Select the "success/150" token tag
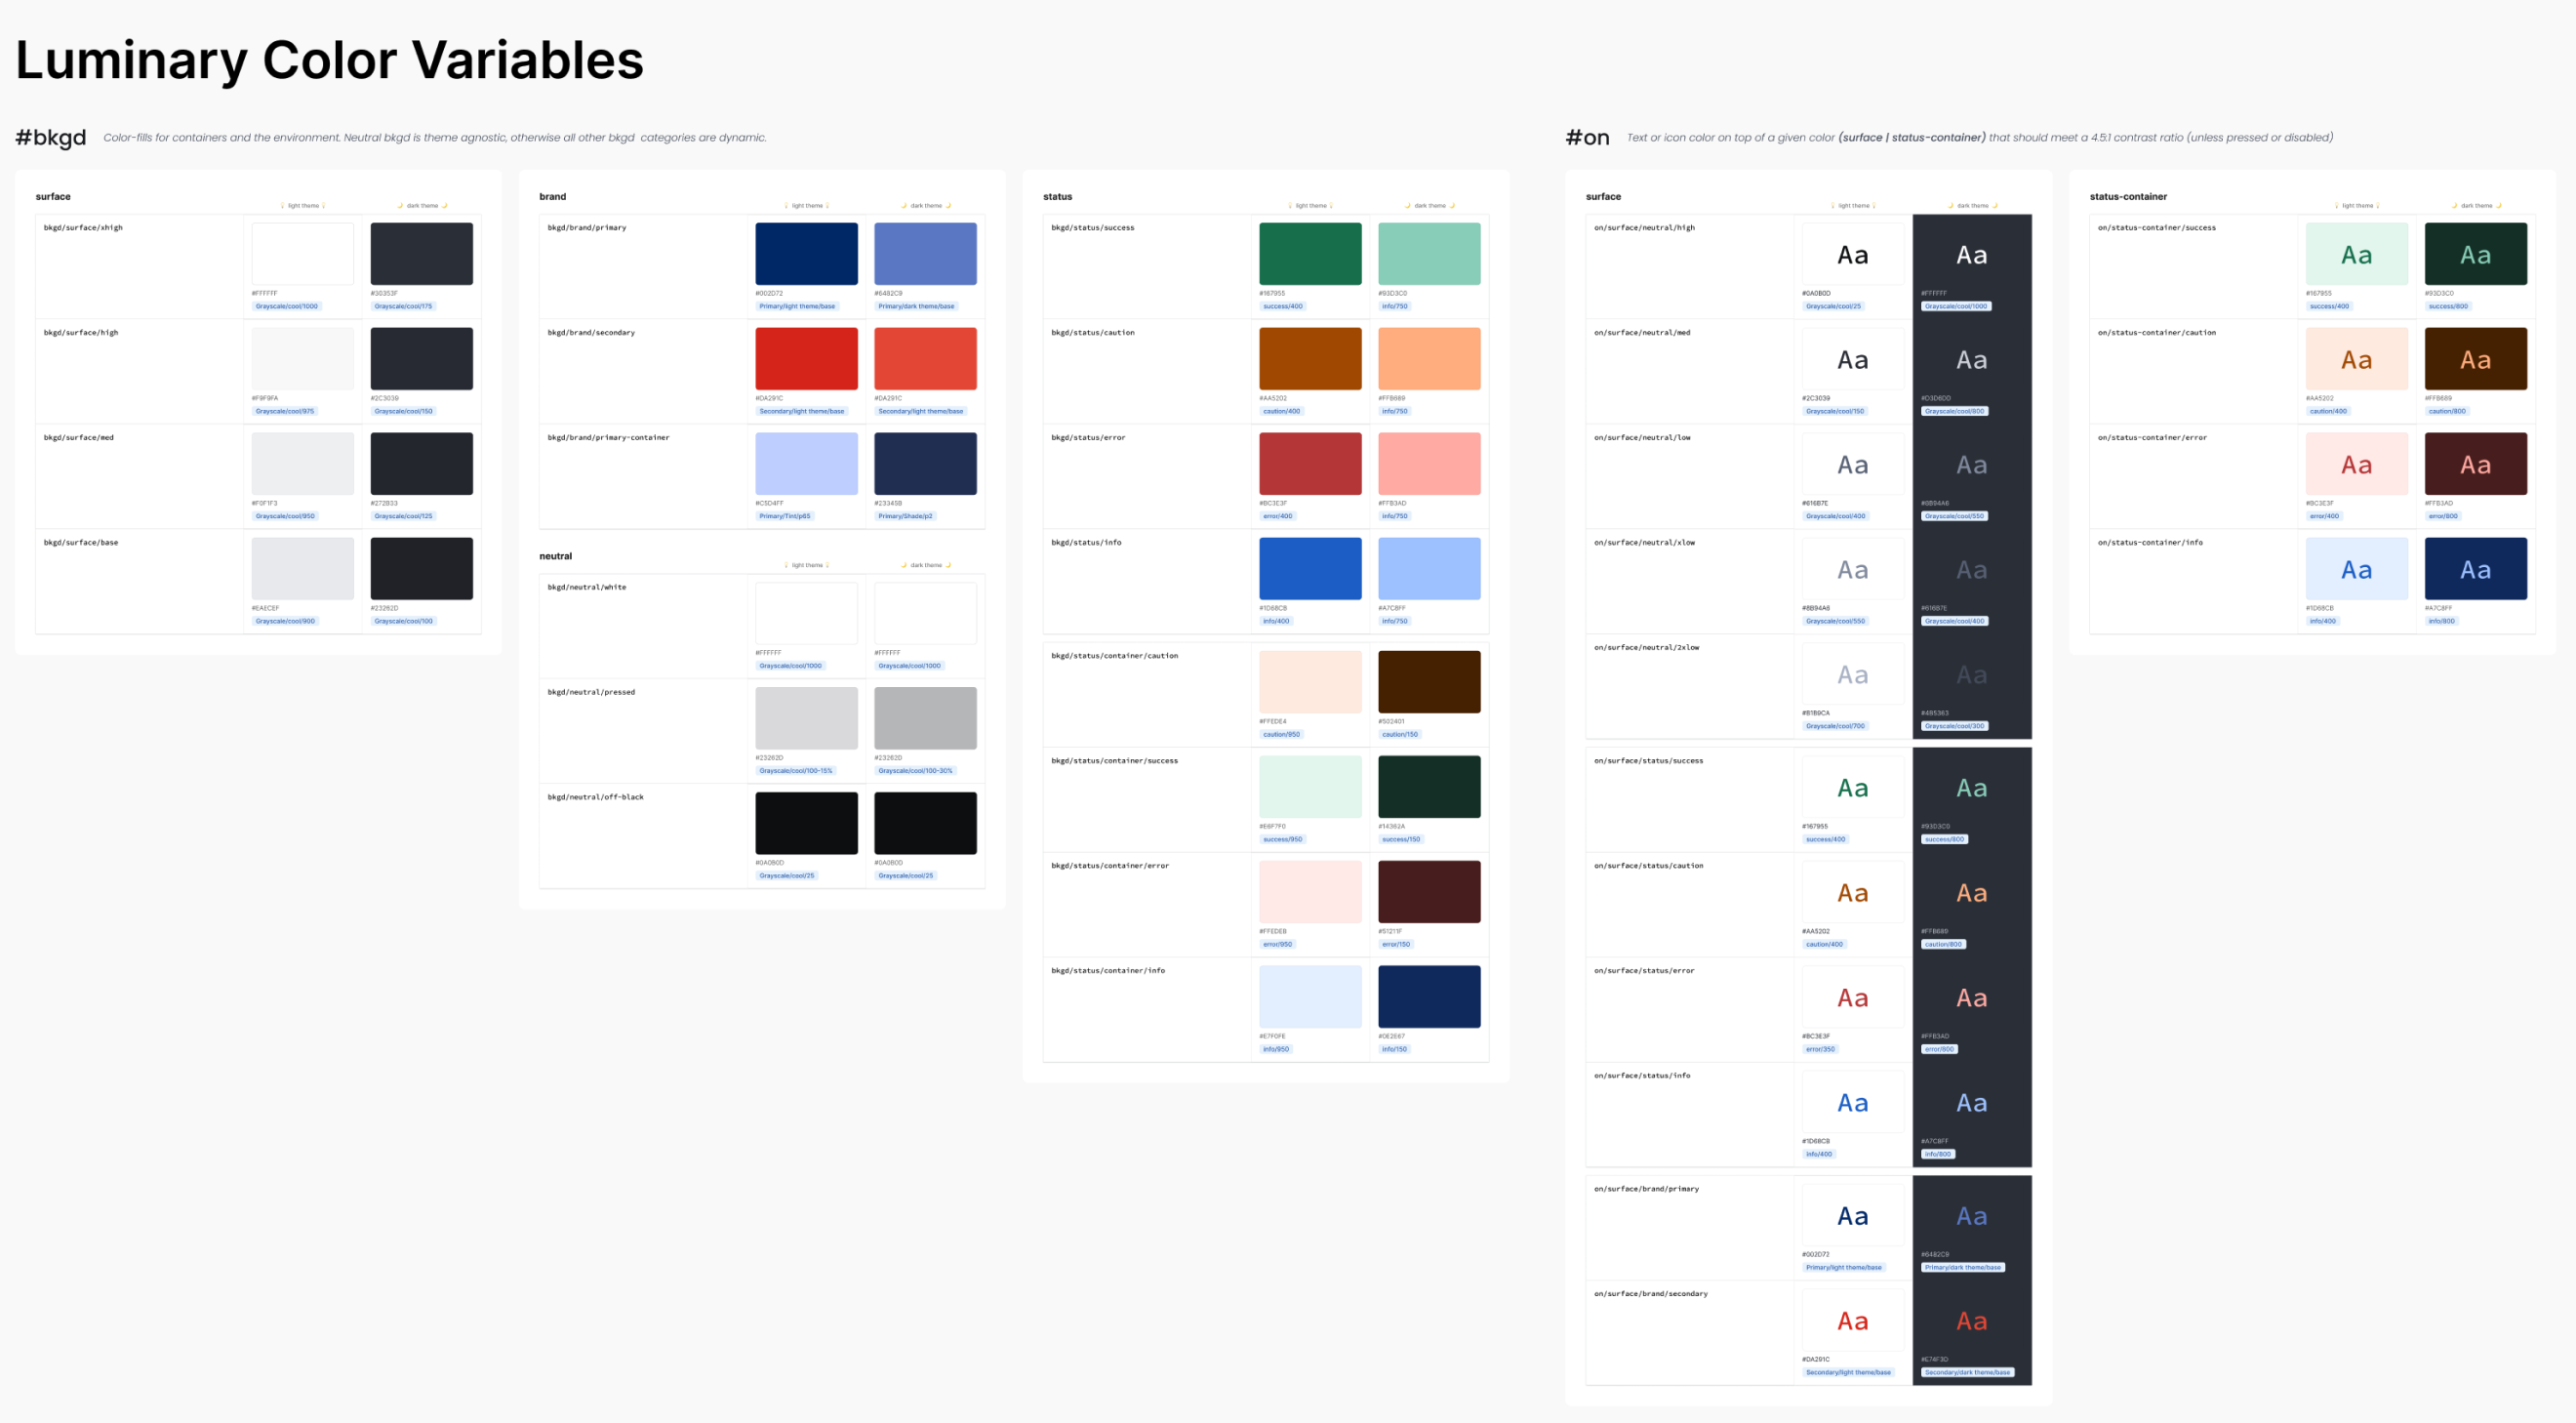 click(x=1401, y=839)
